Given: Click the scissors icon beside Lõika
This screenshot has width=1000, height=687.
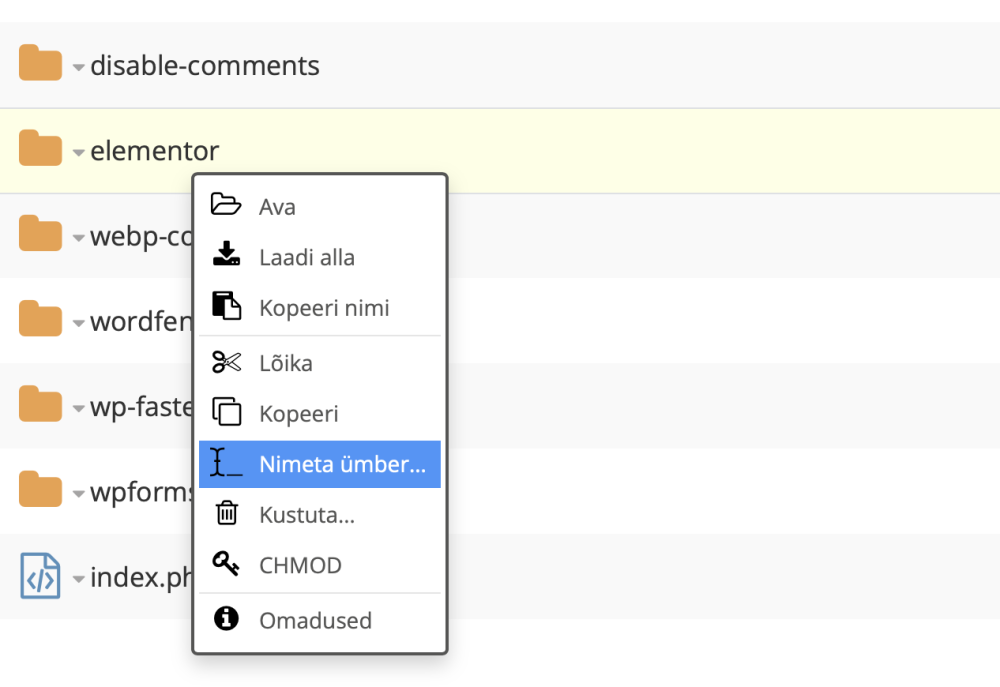Looking at the screenshot, I should click(x=227, y=362).
